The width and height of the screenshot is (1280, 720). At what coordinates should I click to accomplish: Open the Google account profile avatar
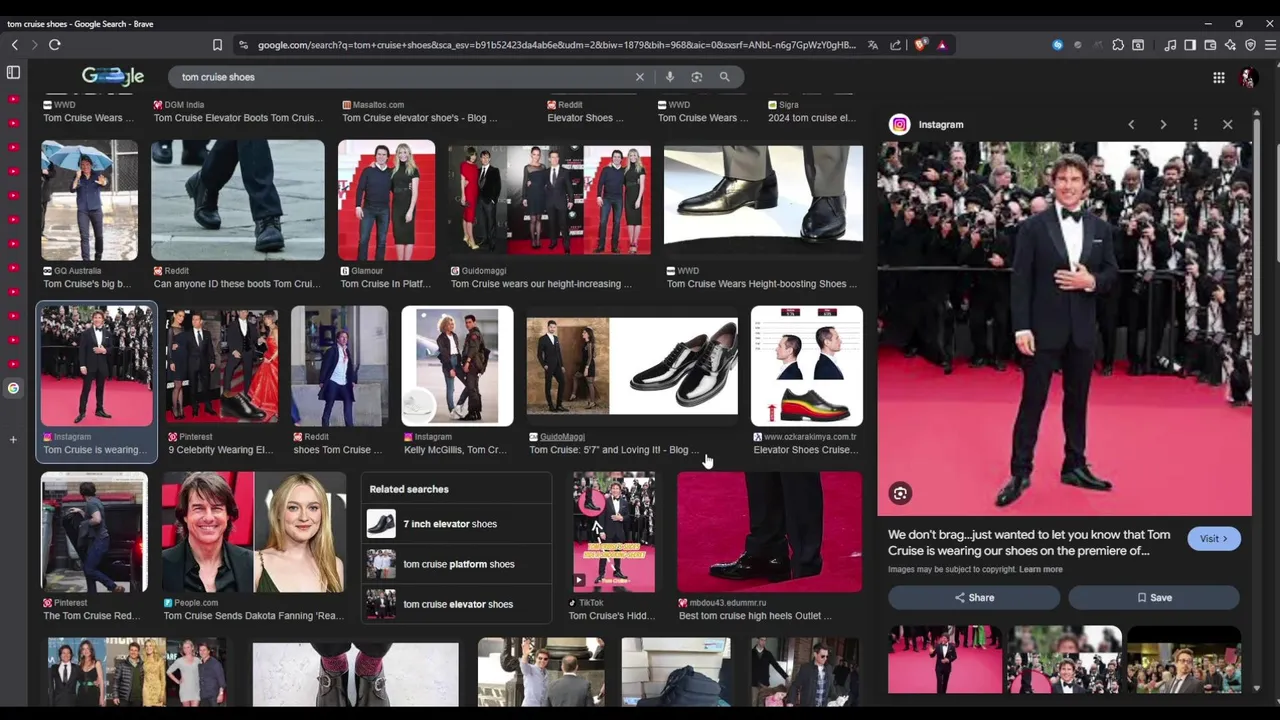point(1248,77)
